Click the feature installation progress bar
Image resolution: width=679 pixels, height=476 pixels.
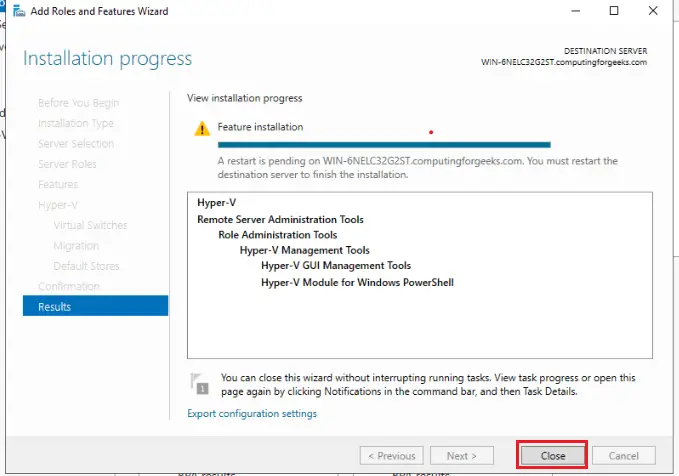point(384,145)
